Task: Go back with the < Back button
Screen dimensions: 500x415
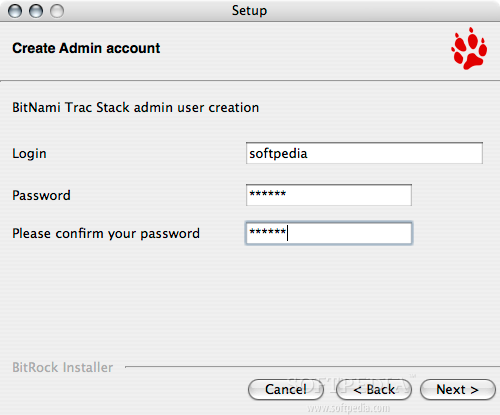Action: tap(374, 389)
